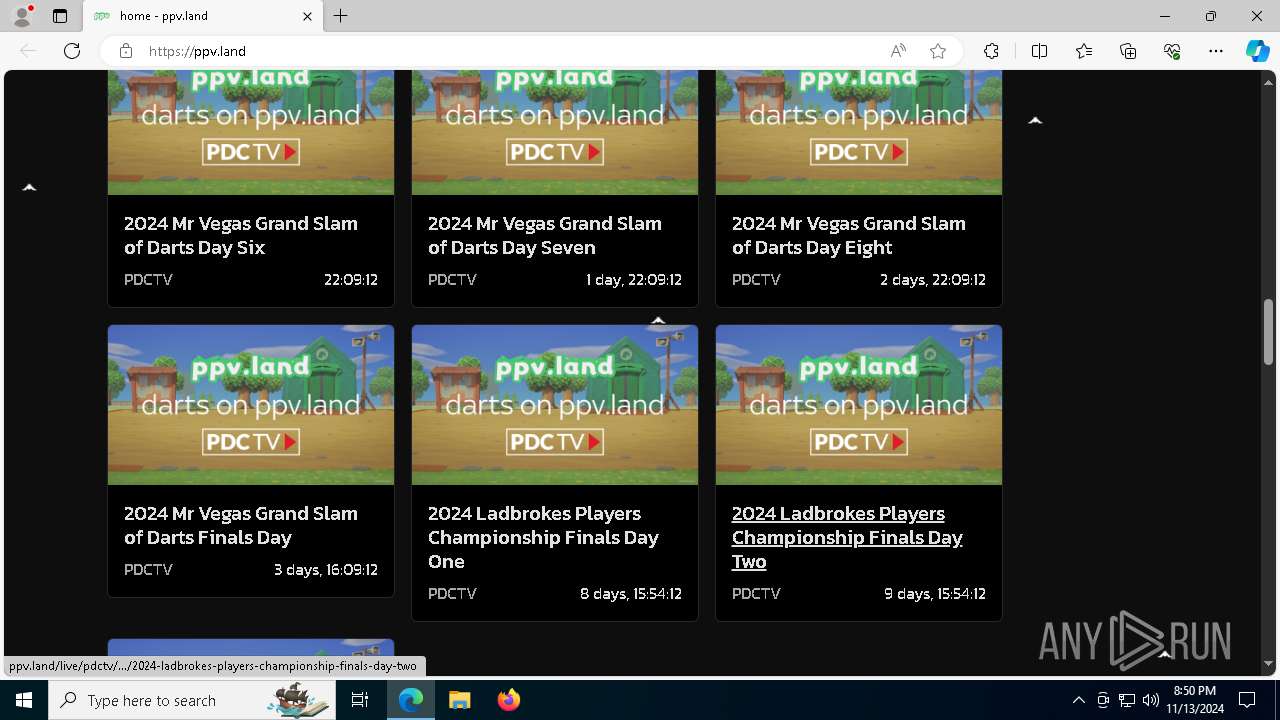Open Browser essentials heart icon
The height and width of the screenshot is (720, 1280).
1172,51
